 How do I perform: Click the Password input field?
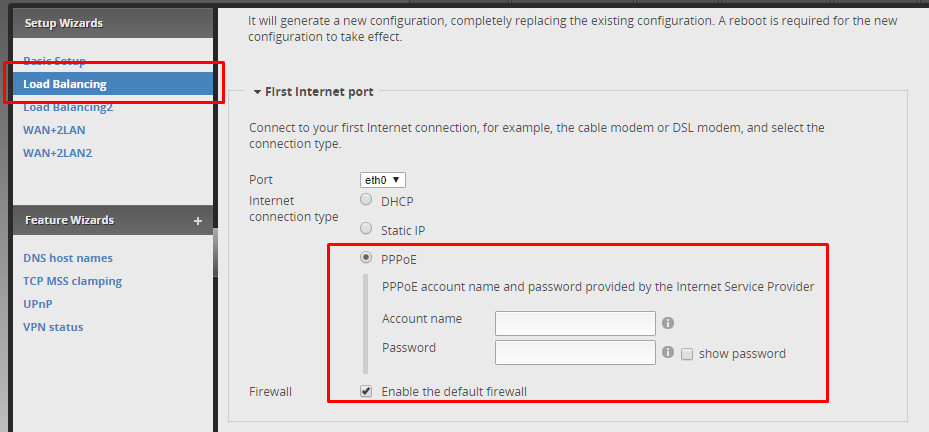[575, 353]
